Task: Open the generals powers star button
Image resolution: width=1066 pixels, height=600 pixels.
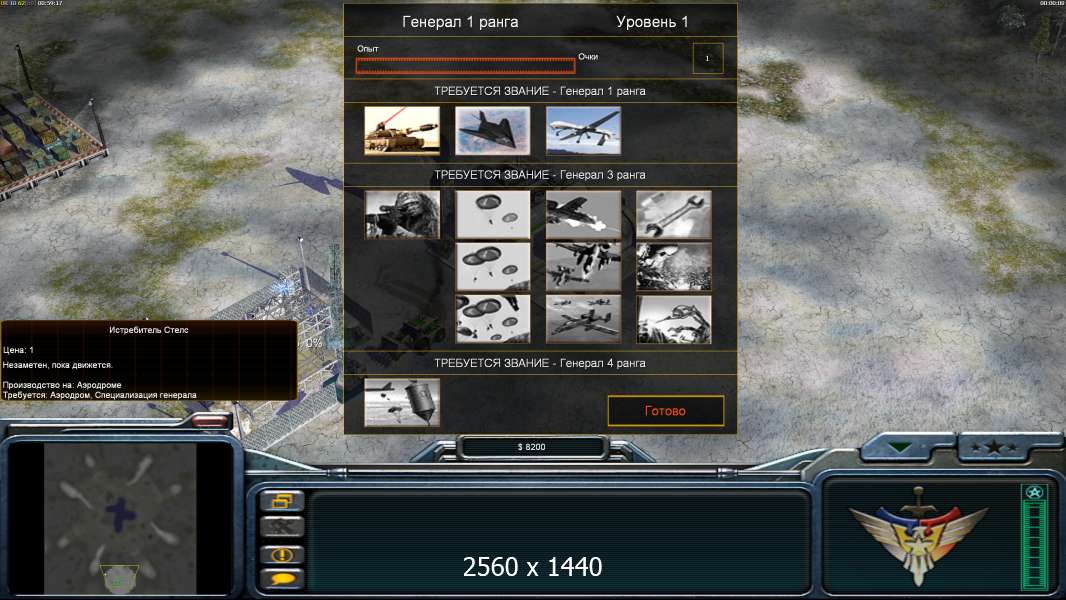Action: click(994, 447)
